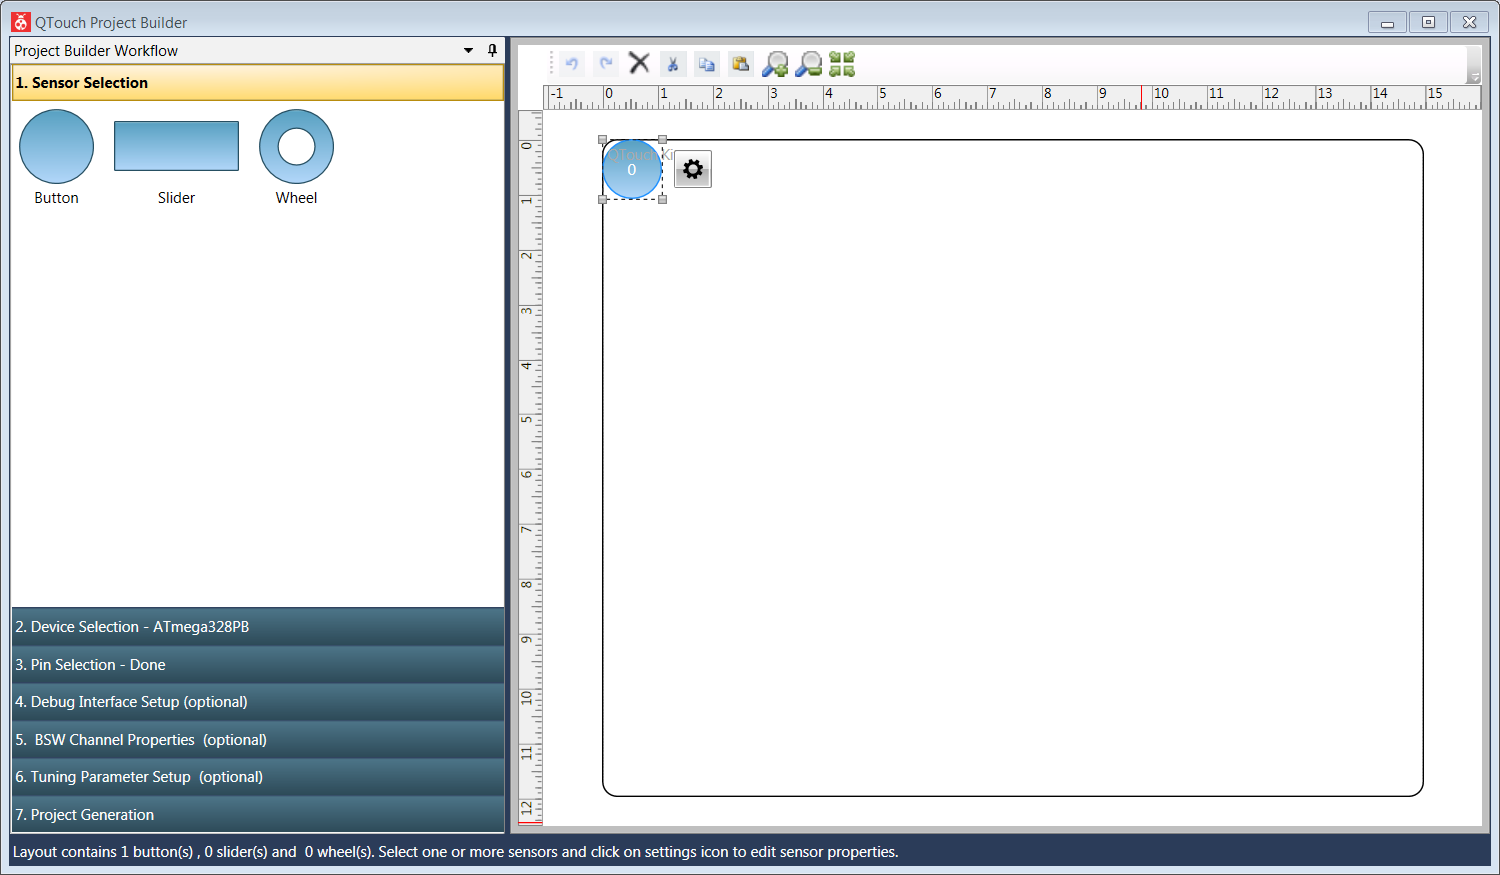This screenshot has width=1500, height=875.
Task: Click the Undo toolbar icon
Action: coord(572,64)
